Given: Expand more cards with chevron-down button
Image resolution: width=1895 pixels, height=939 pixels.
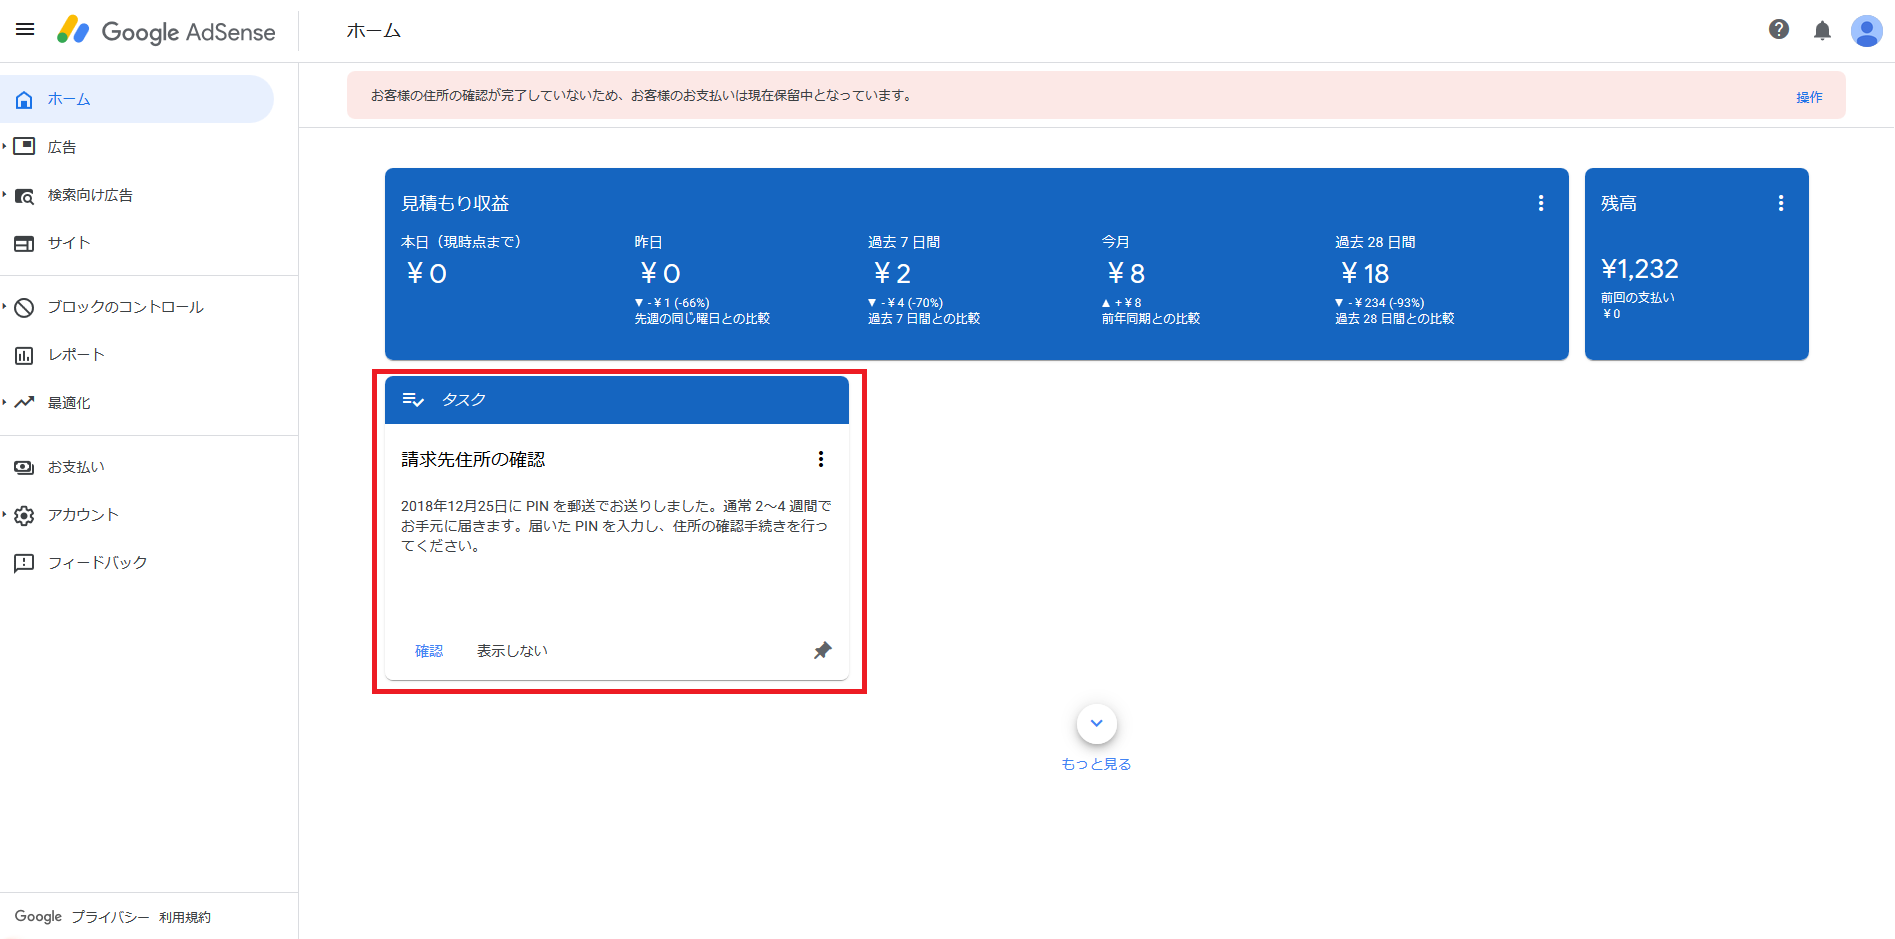Looking at the screenshot, I should pyautogui.click(x=1097, y=724).
